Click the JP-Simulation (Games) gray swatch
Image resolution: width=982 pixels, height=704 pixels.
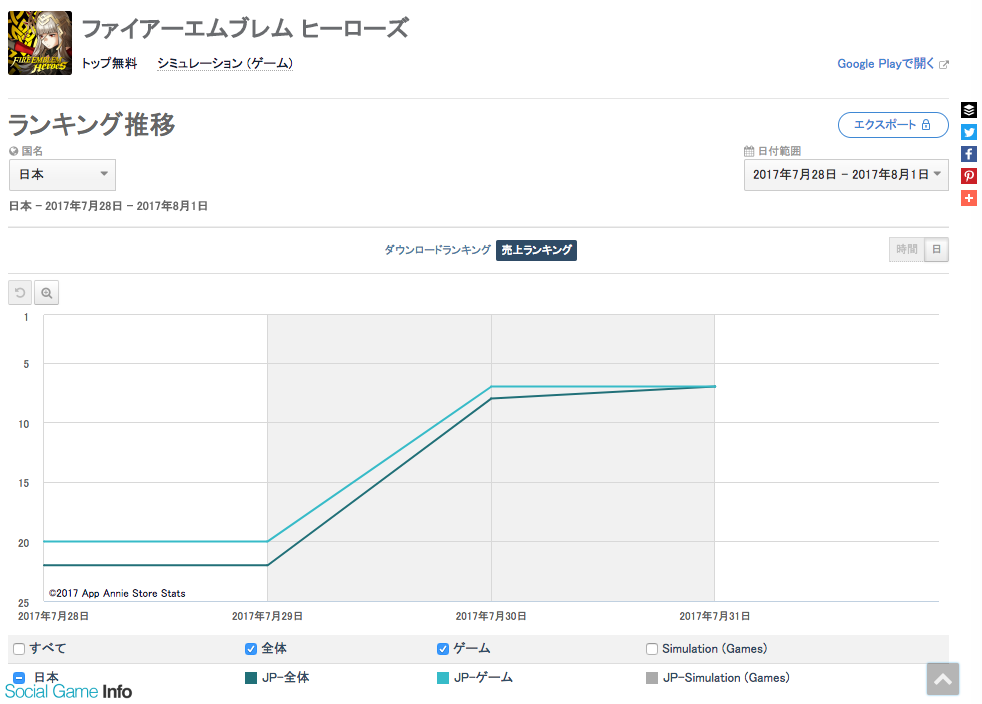[652, 678]
